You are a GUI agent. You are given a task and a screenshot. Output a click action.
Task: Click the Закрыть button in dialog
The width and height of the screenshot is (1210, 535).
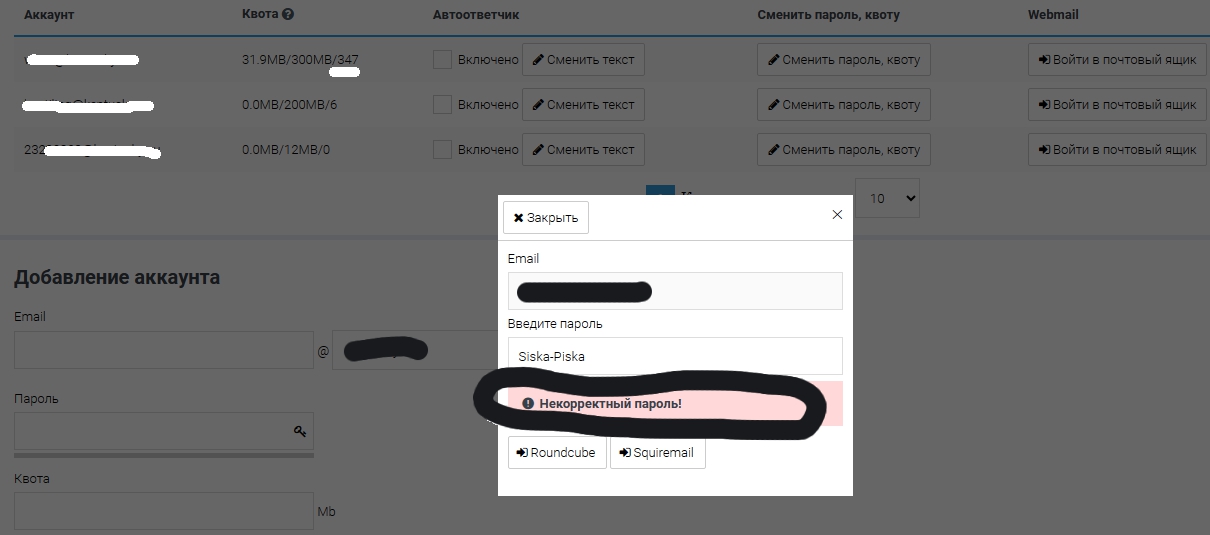click(x=546, y=218)
